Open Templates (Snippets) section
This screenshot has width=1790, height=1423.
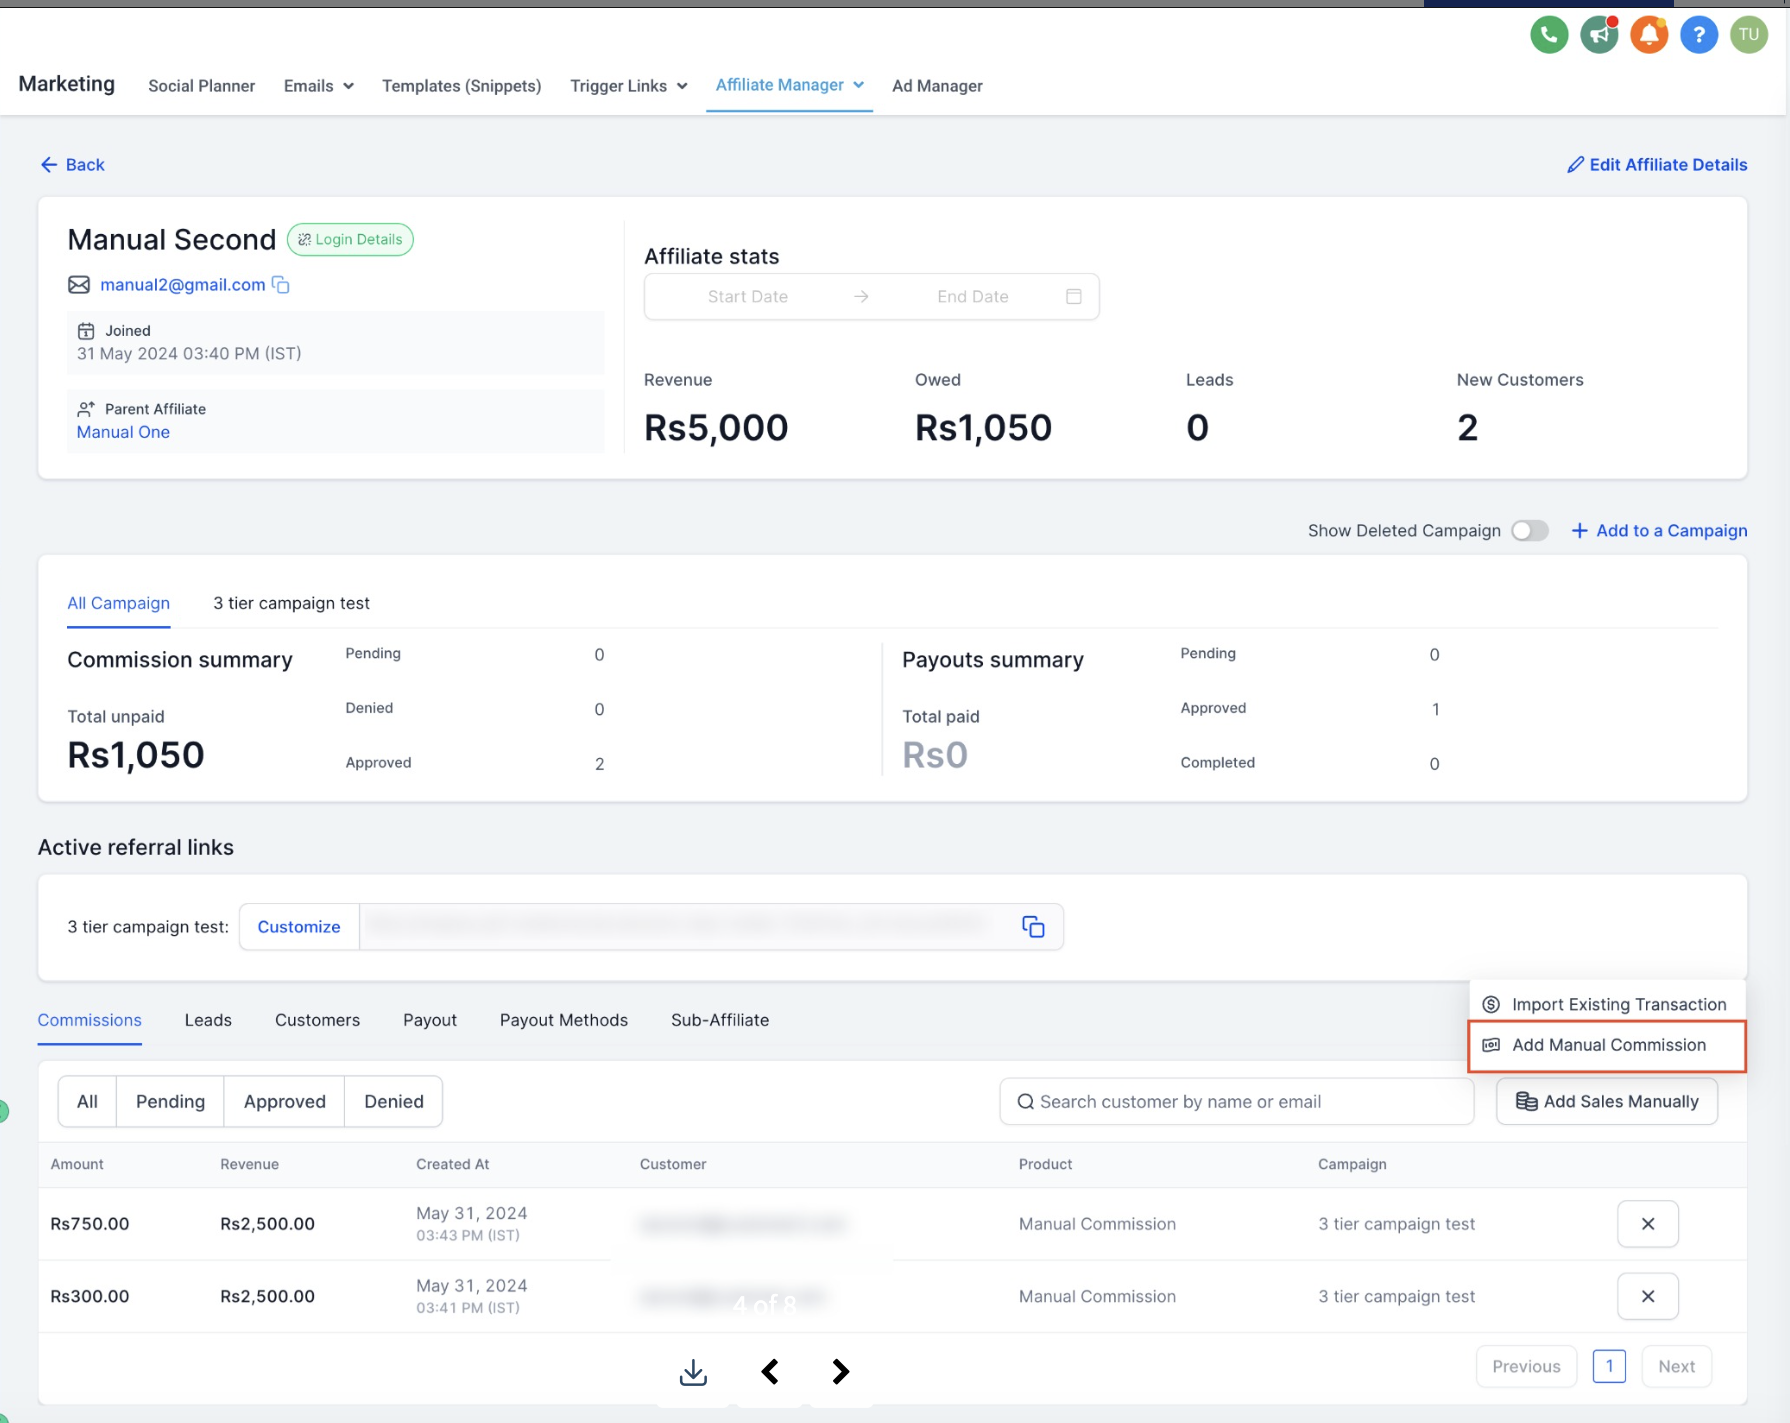461,86
